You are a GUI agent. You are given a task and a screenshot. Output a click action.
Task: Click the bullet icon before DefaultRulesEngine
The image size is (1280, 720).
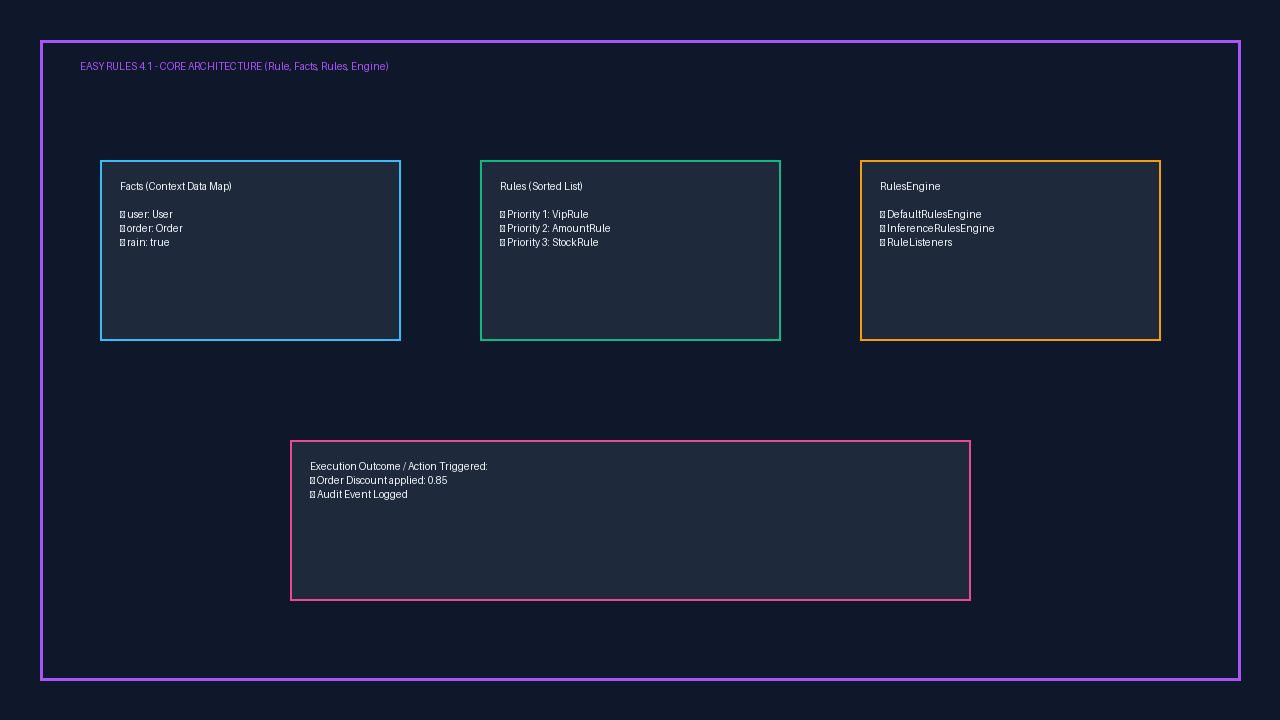tap(882, 214)
